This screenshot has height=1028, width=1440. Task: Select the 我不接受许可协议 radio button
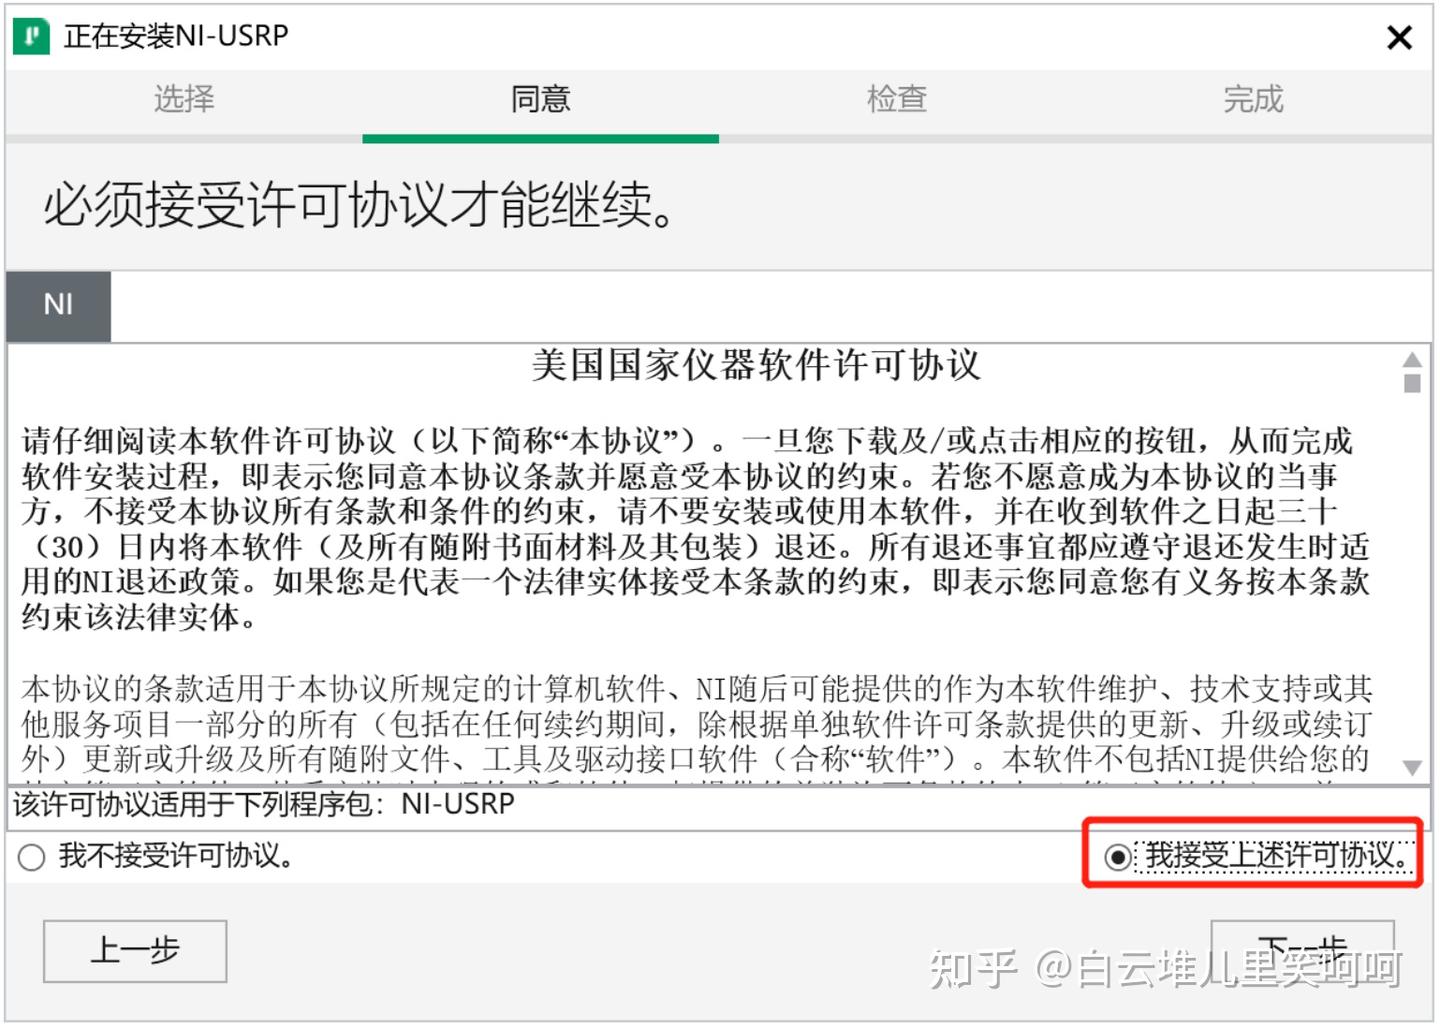pos(31,856)
